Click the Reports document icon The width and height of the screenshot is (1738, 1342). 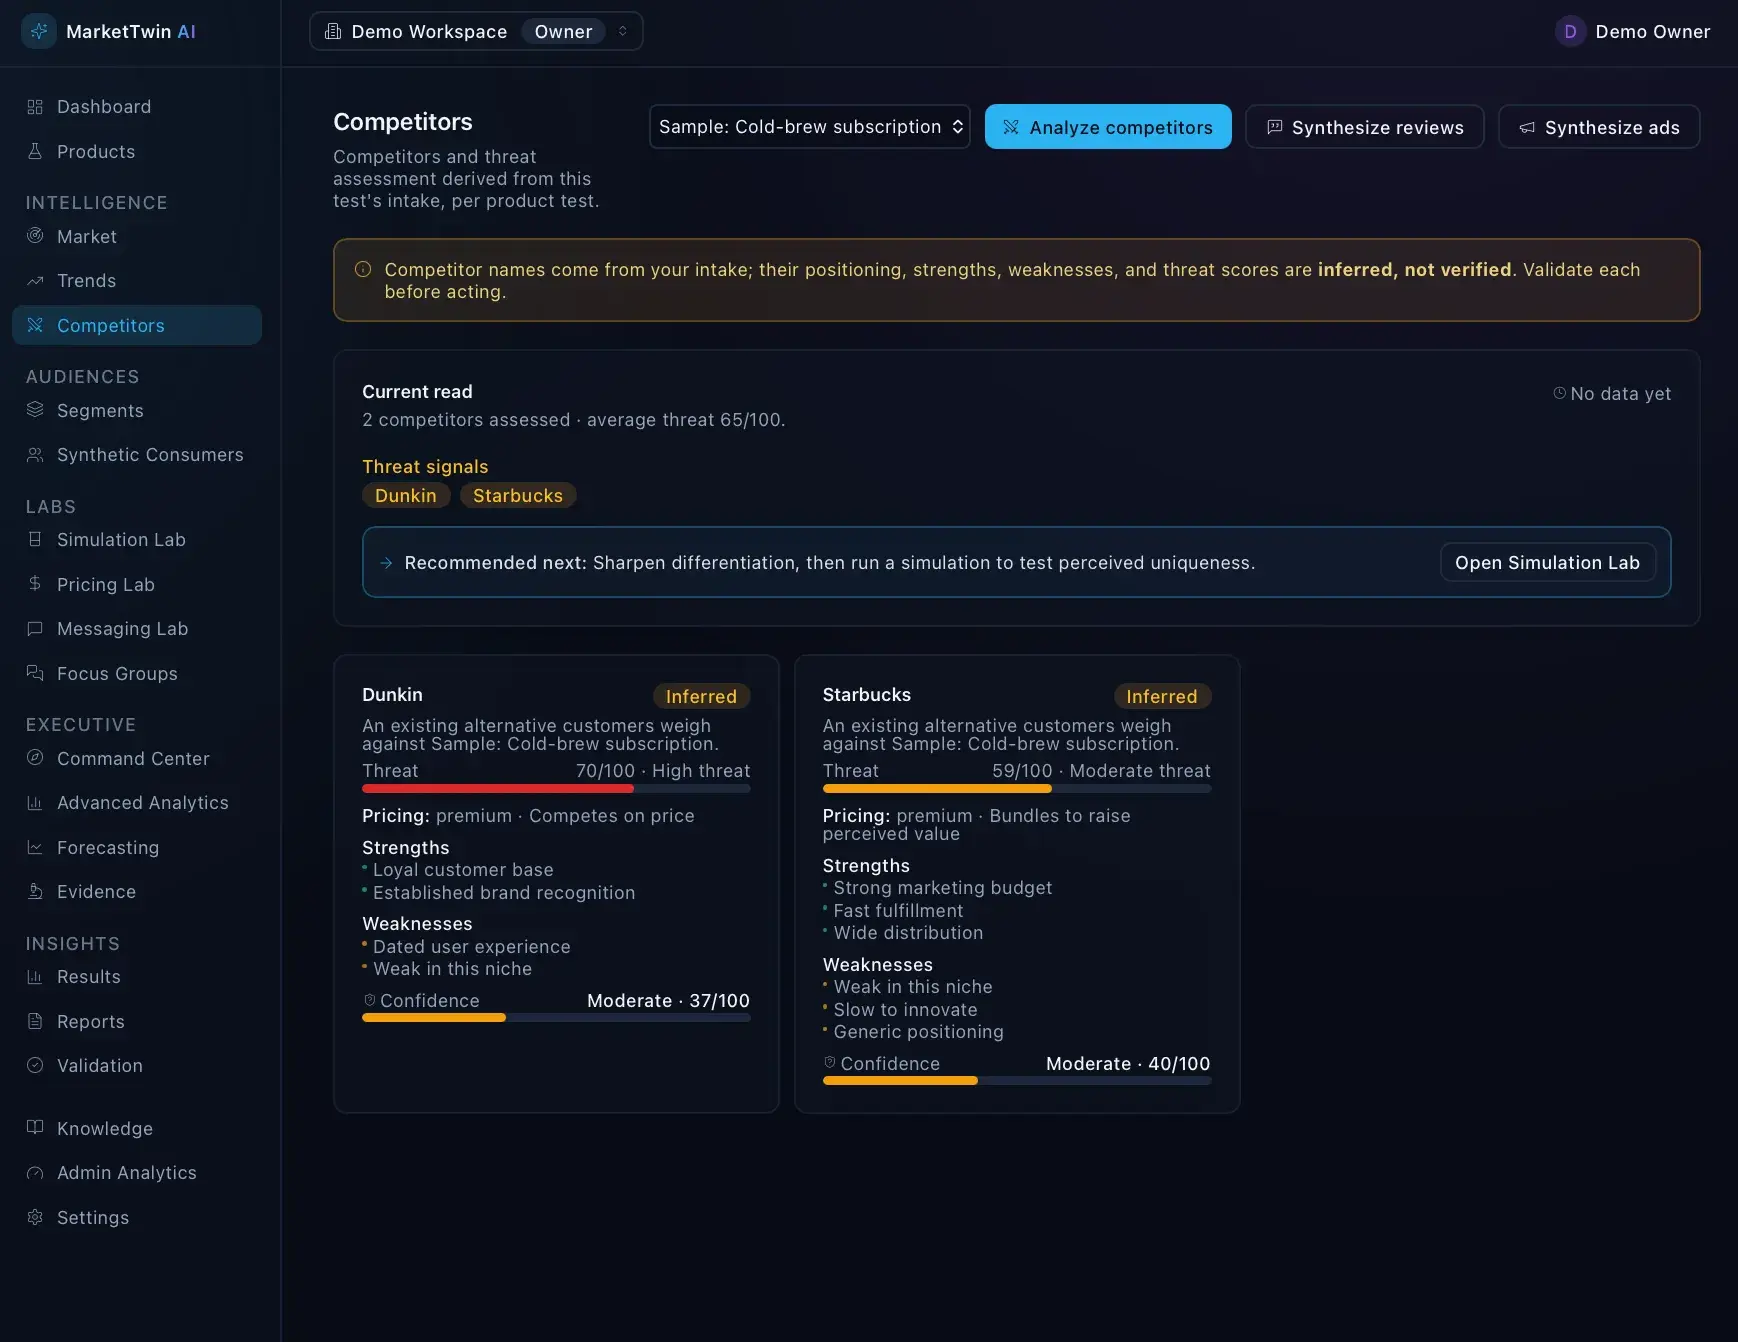pyautogui.click(x=35, y=1021)
